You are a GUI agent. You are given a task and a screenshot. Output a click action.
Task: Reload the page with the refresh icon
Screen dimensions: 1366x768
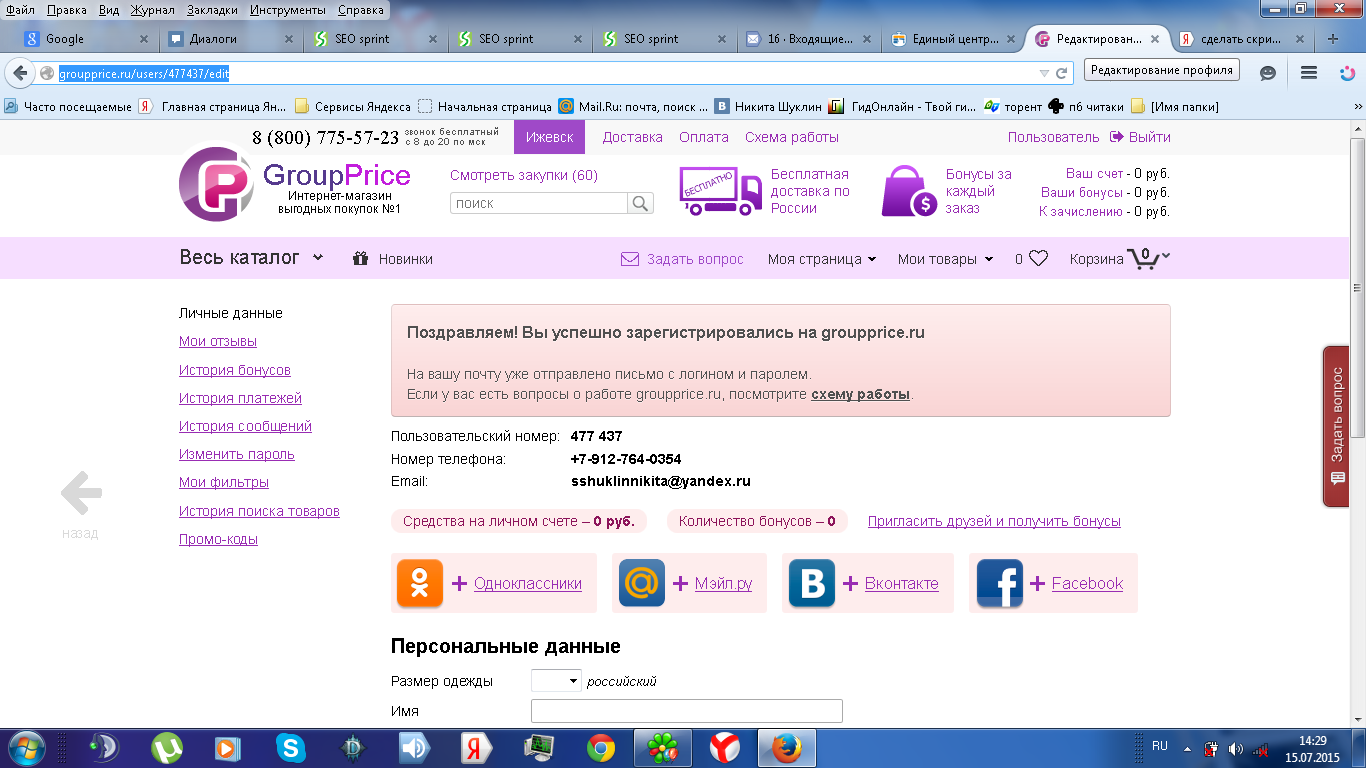1062,73
